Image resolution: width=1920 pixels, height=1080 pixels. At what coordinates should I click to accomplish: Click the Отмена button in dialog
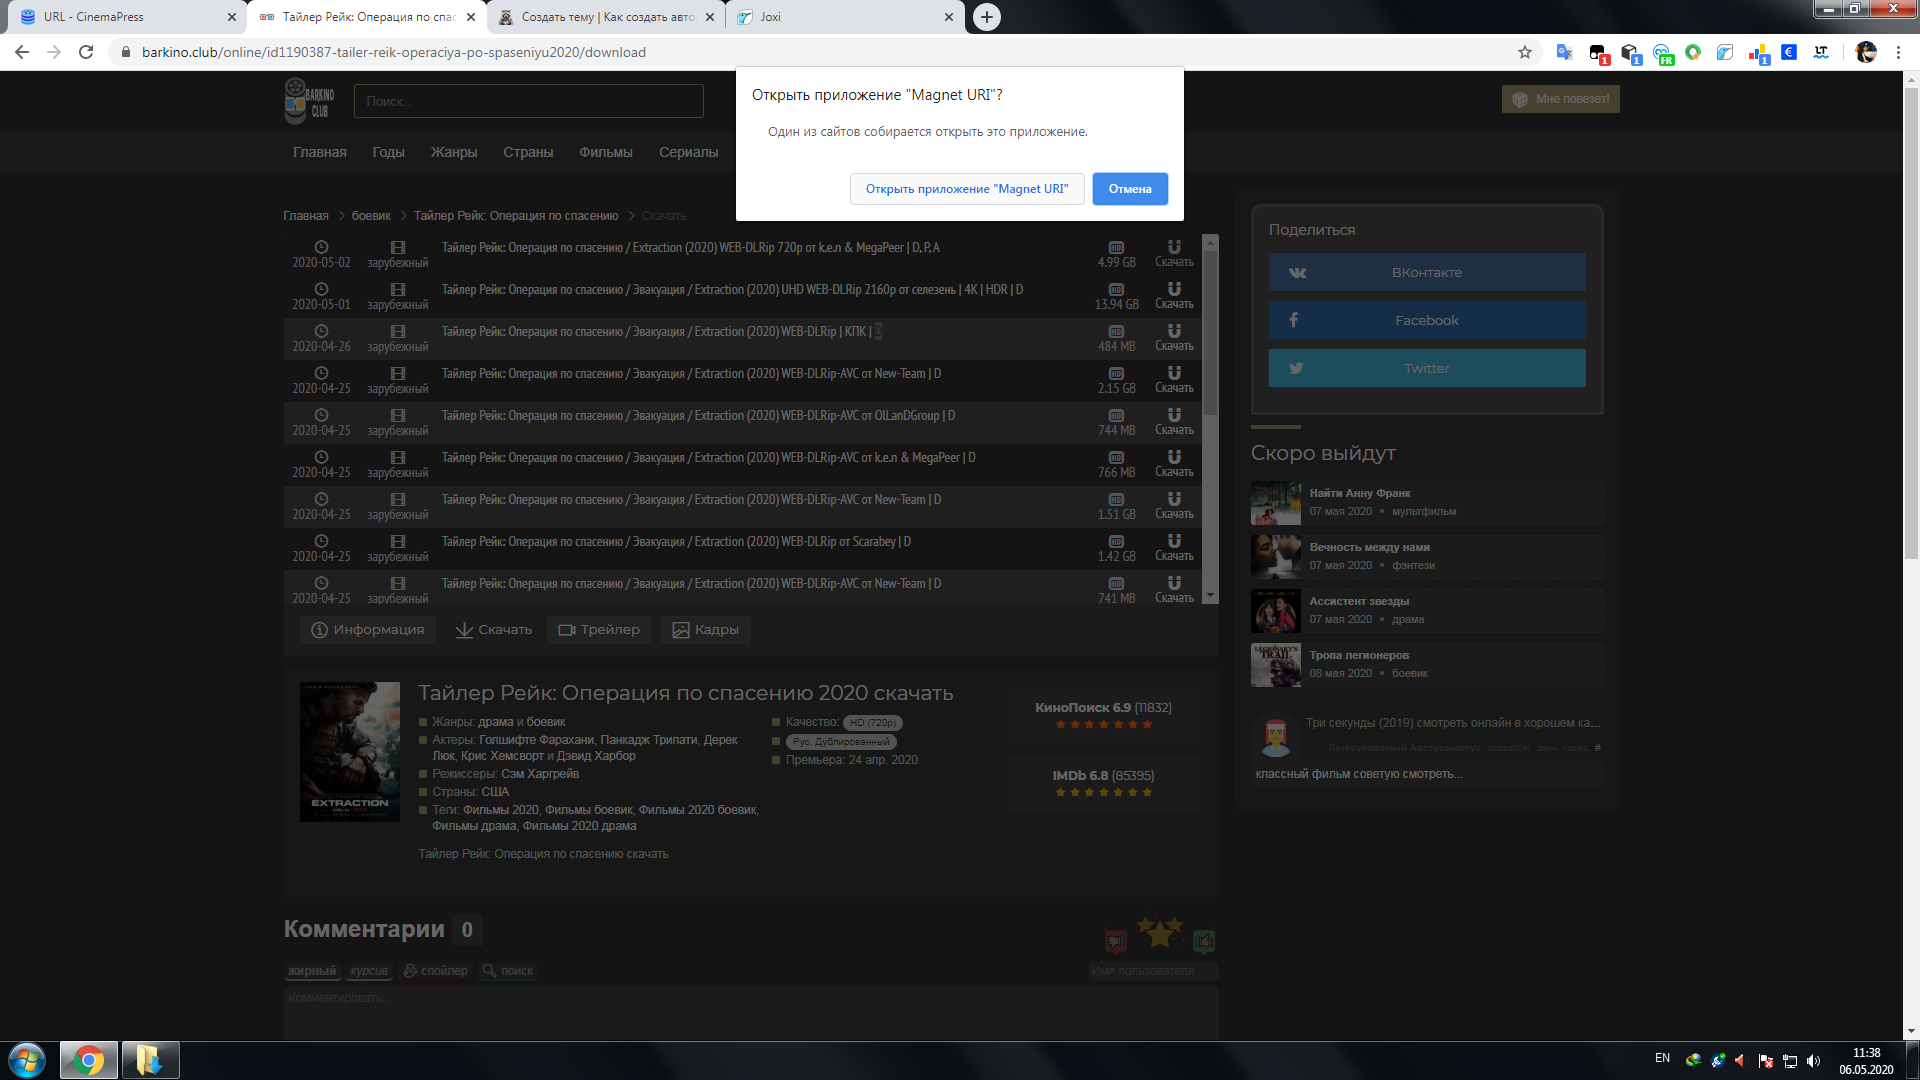(x=1130, y=189)
